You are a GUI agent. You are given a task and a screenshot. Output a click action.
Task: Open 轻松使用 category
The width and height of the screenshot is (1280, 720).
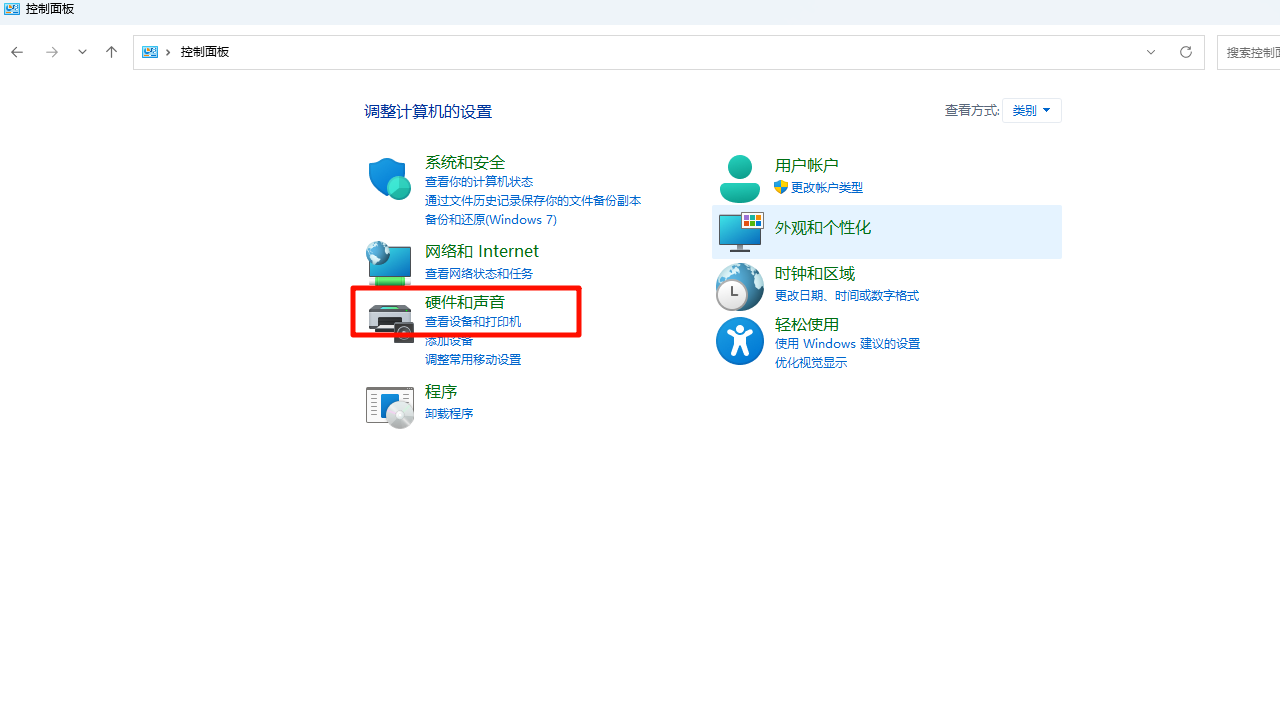pyautogui.click(x=807, y=324)
